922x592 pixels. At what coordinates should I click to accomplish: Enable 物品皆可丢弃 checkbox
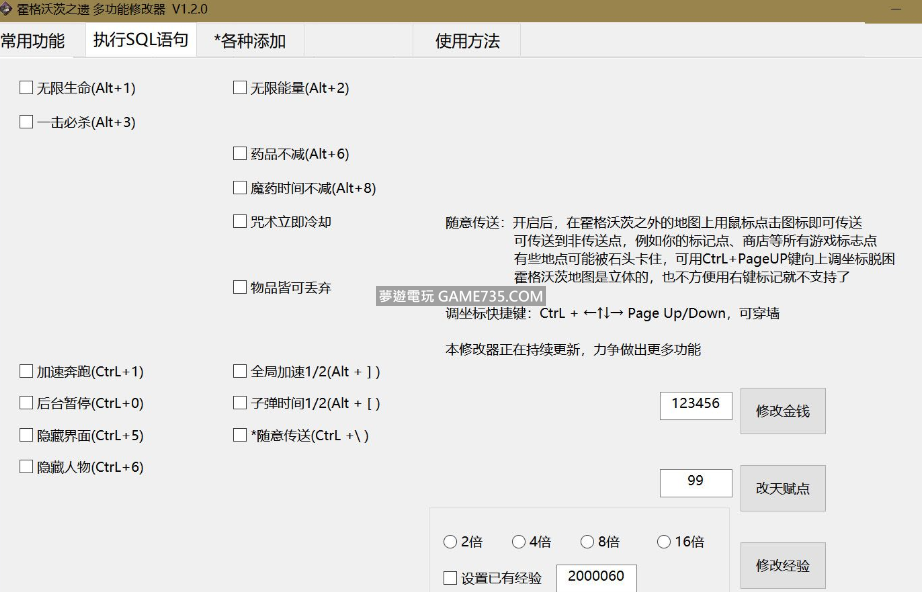[240, 287]
